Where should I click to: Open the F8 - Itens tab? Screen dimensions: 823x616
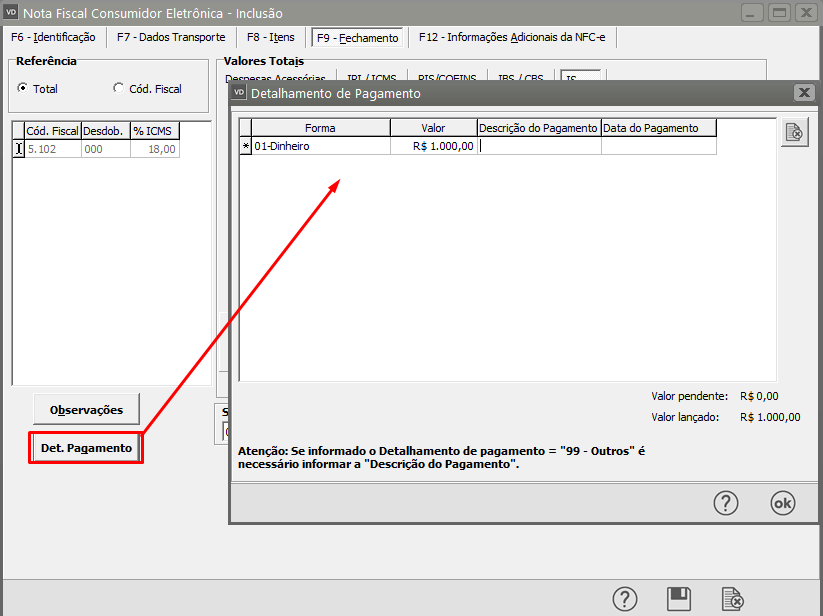(271, 38)
